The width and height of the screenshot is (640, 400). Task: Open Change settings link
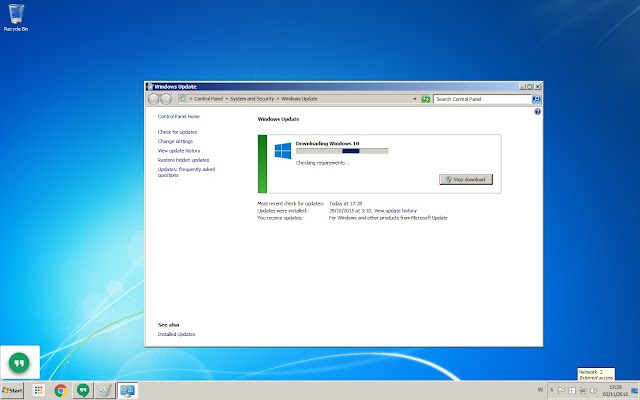tap(175, 141)
